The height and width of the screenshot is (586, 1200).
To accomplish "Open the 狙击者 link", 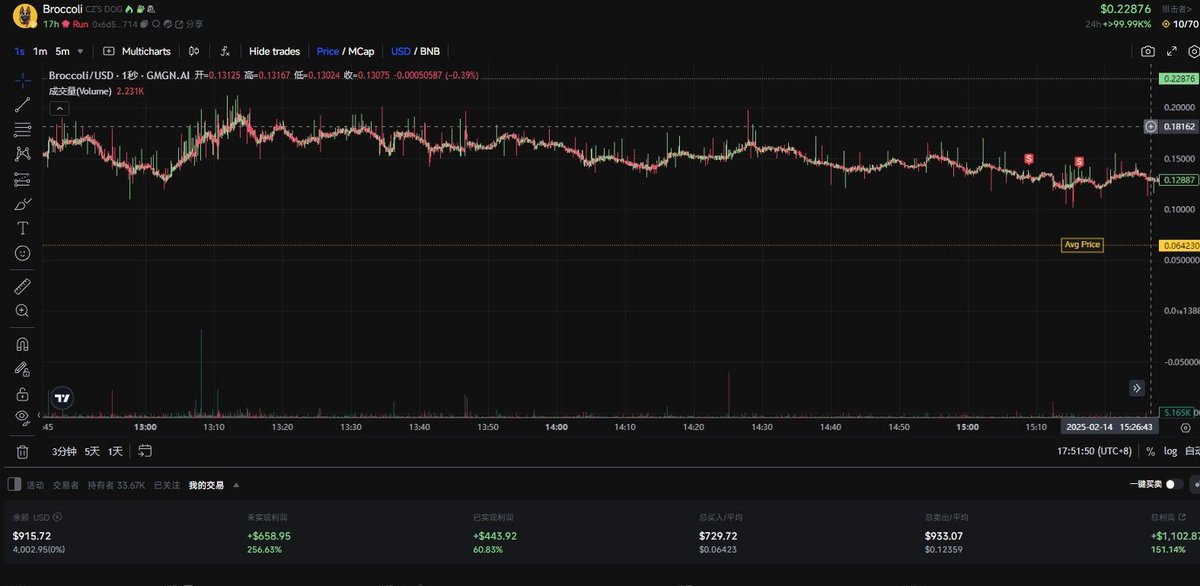I will 1176,8.
